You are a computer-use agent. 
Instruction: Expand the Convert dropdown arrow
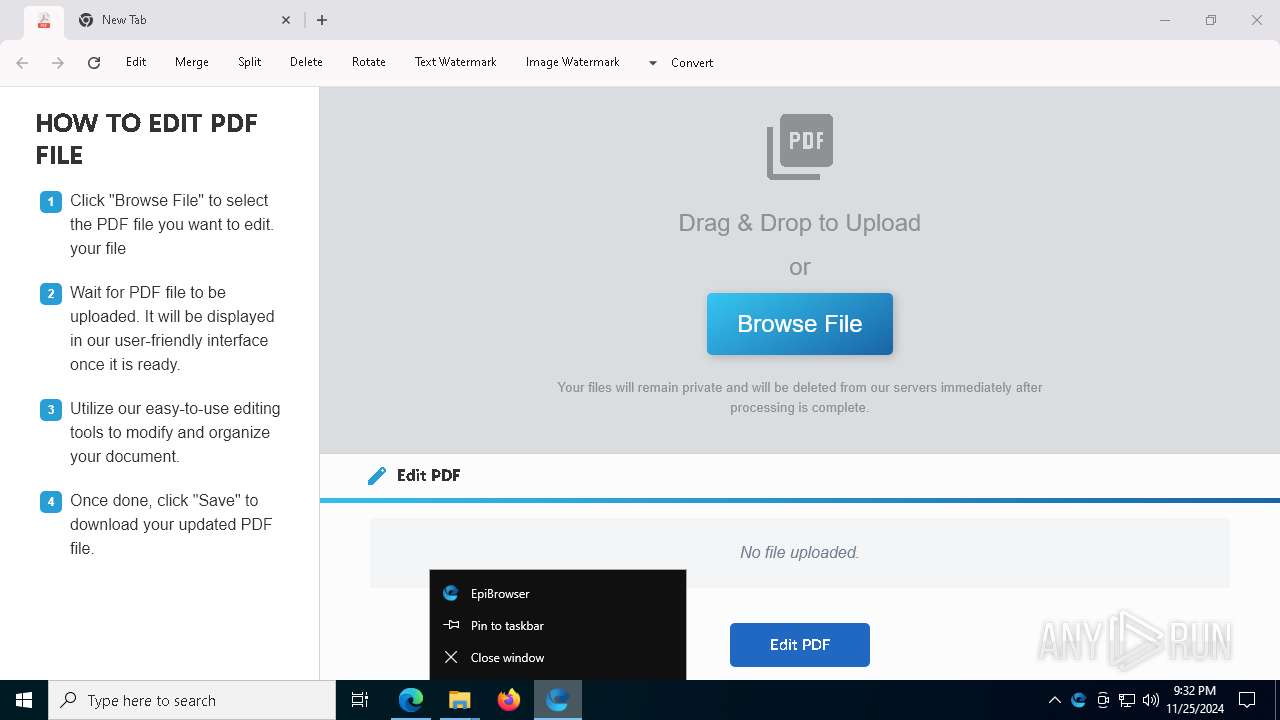click(x=653, y=63)
